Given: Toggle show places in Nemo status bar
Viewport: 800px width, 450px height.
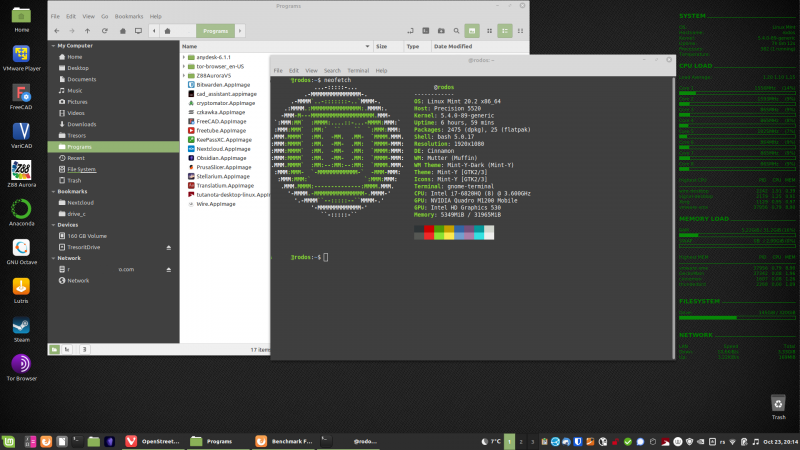Looking at the screenshot, I should 54,349.
